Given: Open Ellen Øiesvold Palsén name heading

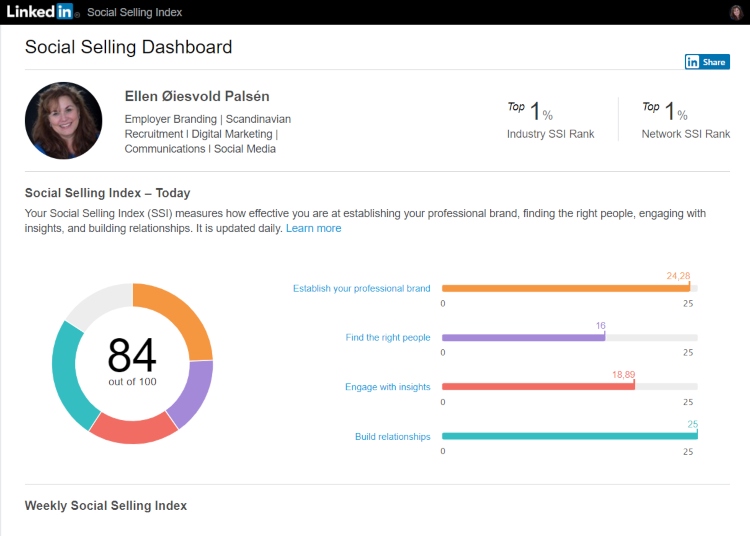Looking at the screenshot, I should (x=197, y=96).
